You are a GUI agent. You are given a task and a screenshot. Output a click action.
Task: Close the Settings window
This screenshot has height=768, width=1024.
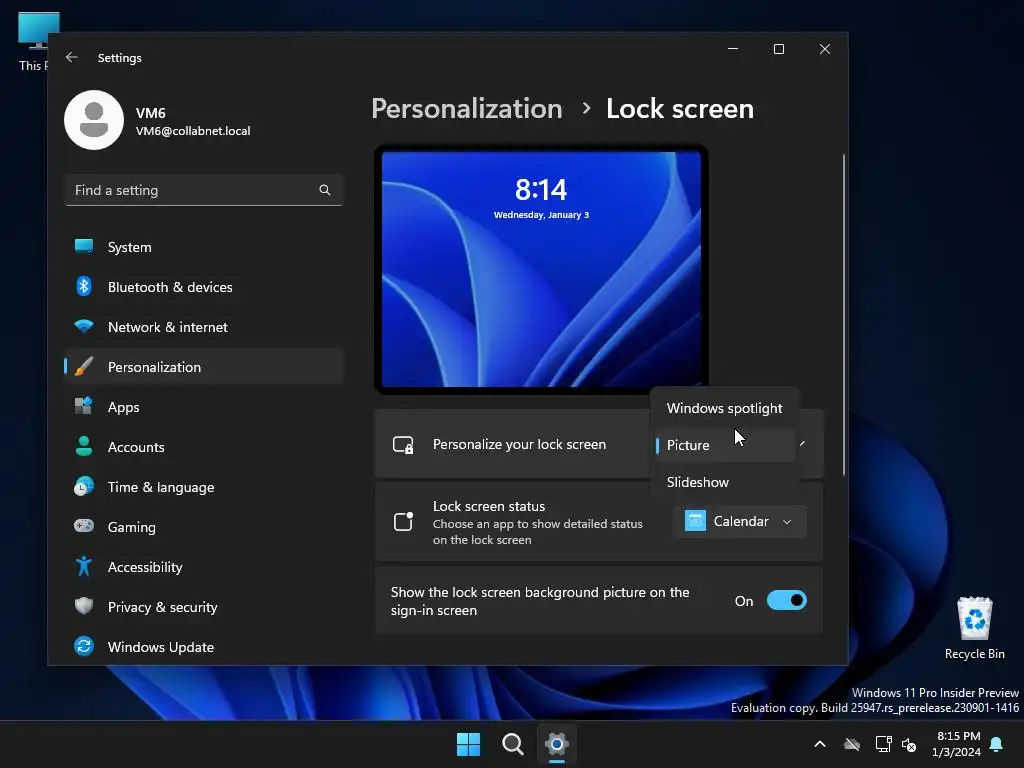point(825,49)
